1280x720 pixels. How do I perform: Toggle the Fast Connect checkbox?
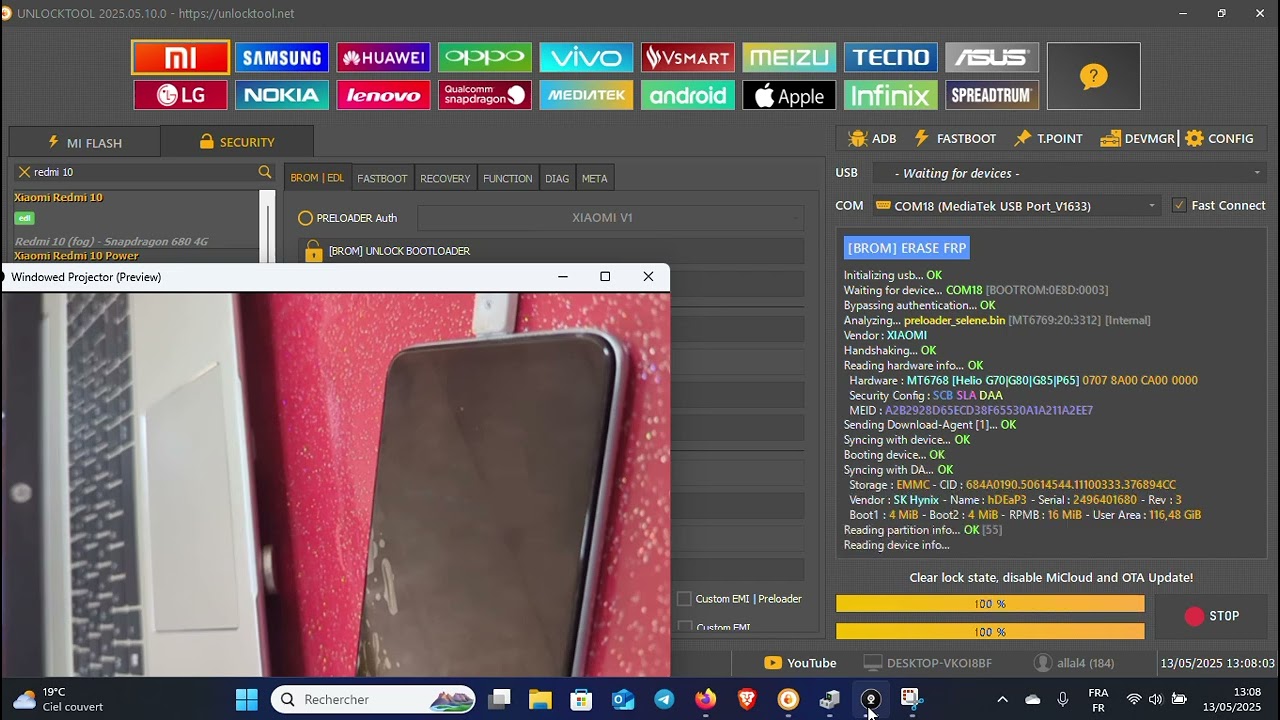point(1179,205)
